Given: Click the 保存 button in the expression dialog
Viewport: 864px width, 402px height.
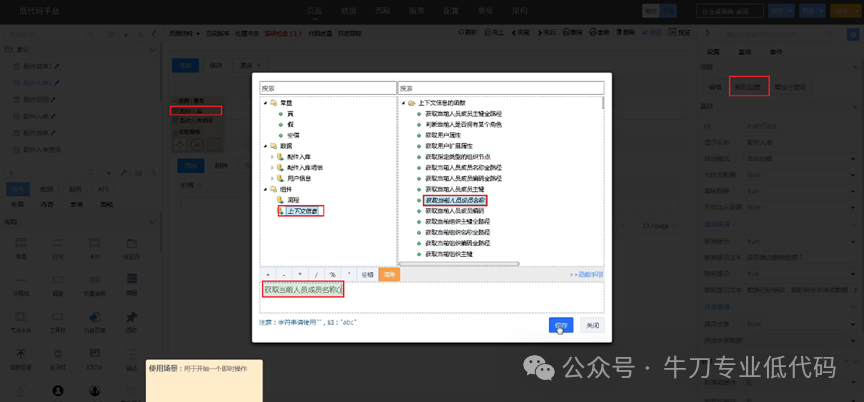Looking at the screenshot, I should click(x=561, y=325).
